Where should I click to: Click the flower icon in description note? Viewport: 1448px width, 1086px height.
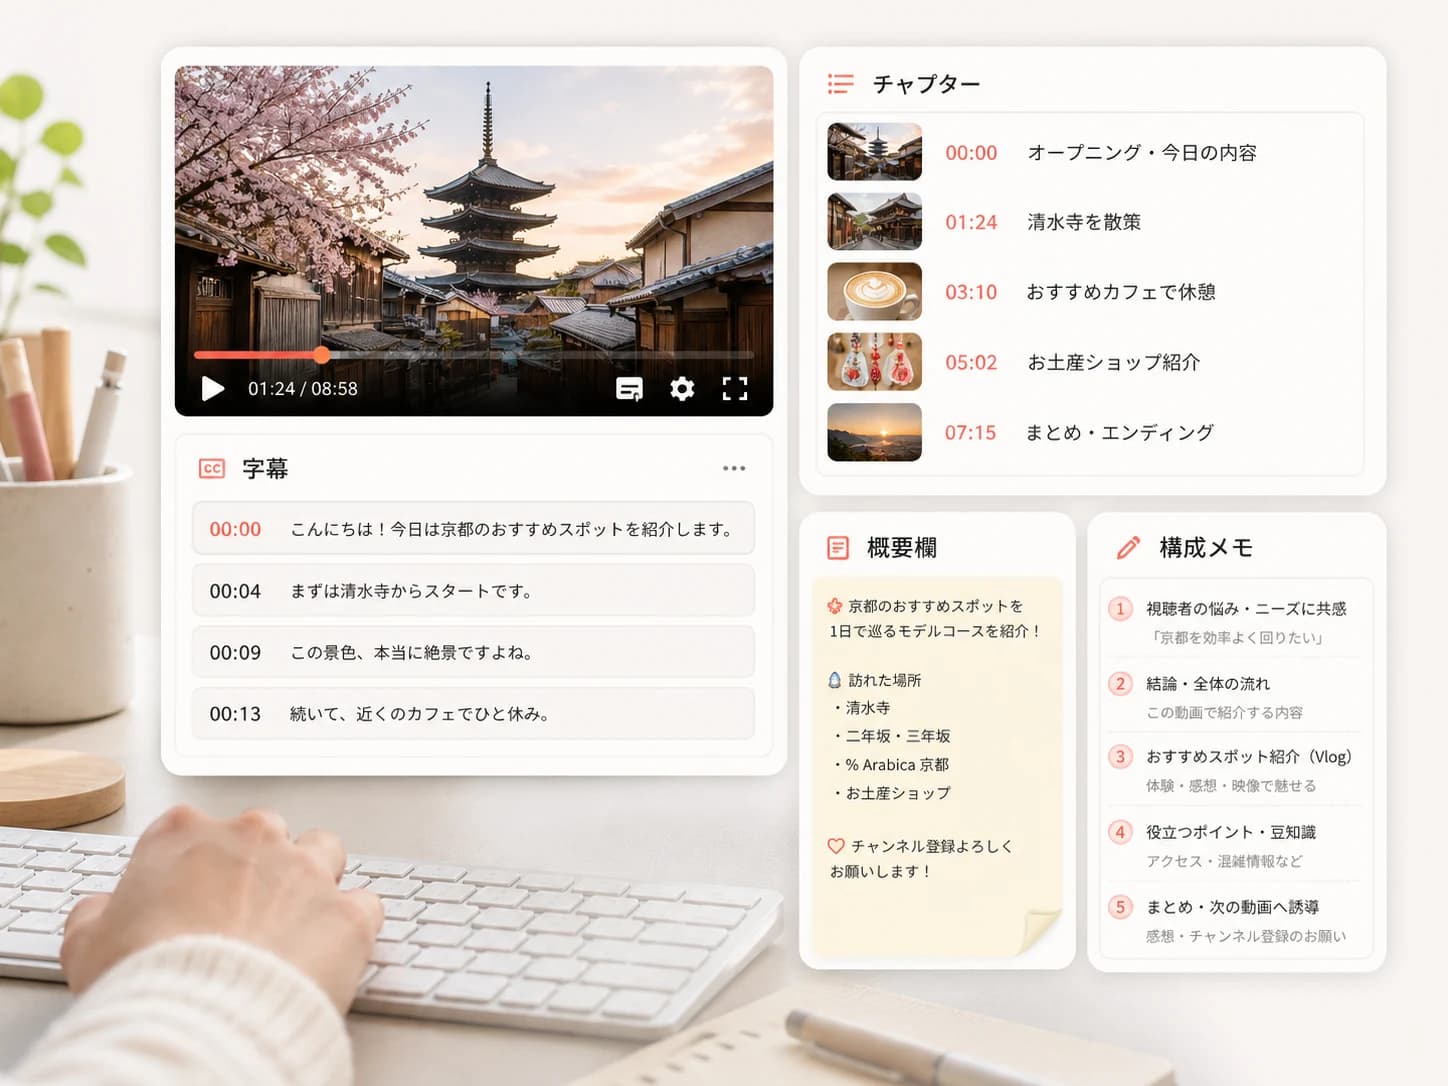(x=835, y=606)
